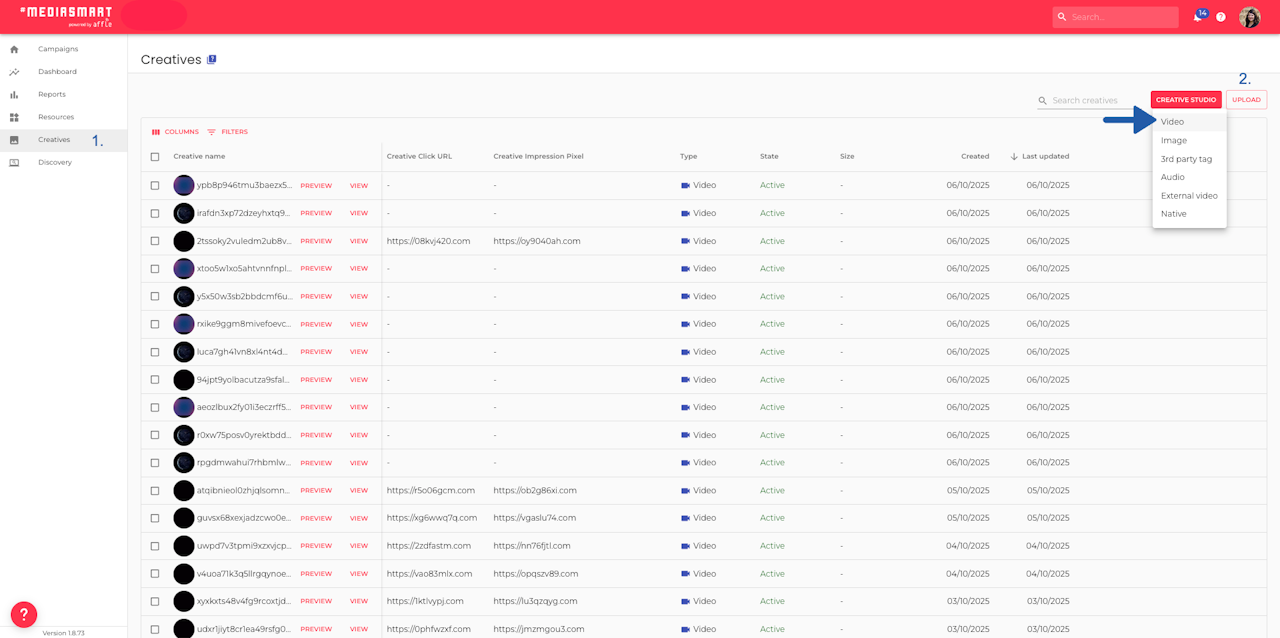Click the Reports bar chart icon

[x=14, y=95]
